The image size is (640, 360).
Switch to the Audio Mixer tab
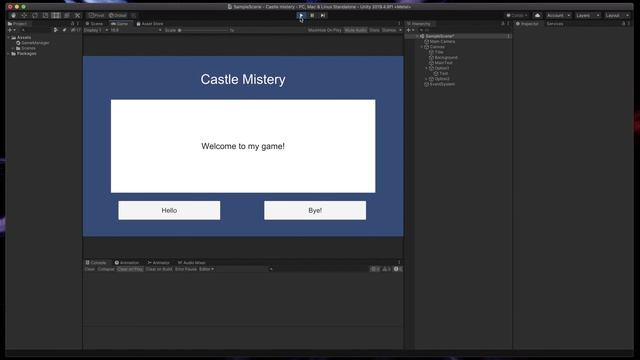(191, 262)
